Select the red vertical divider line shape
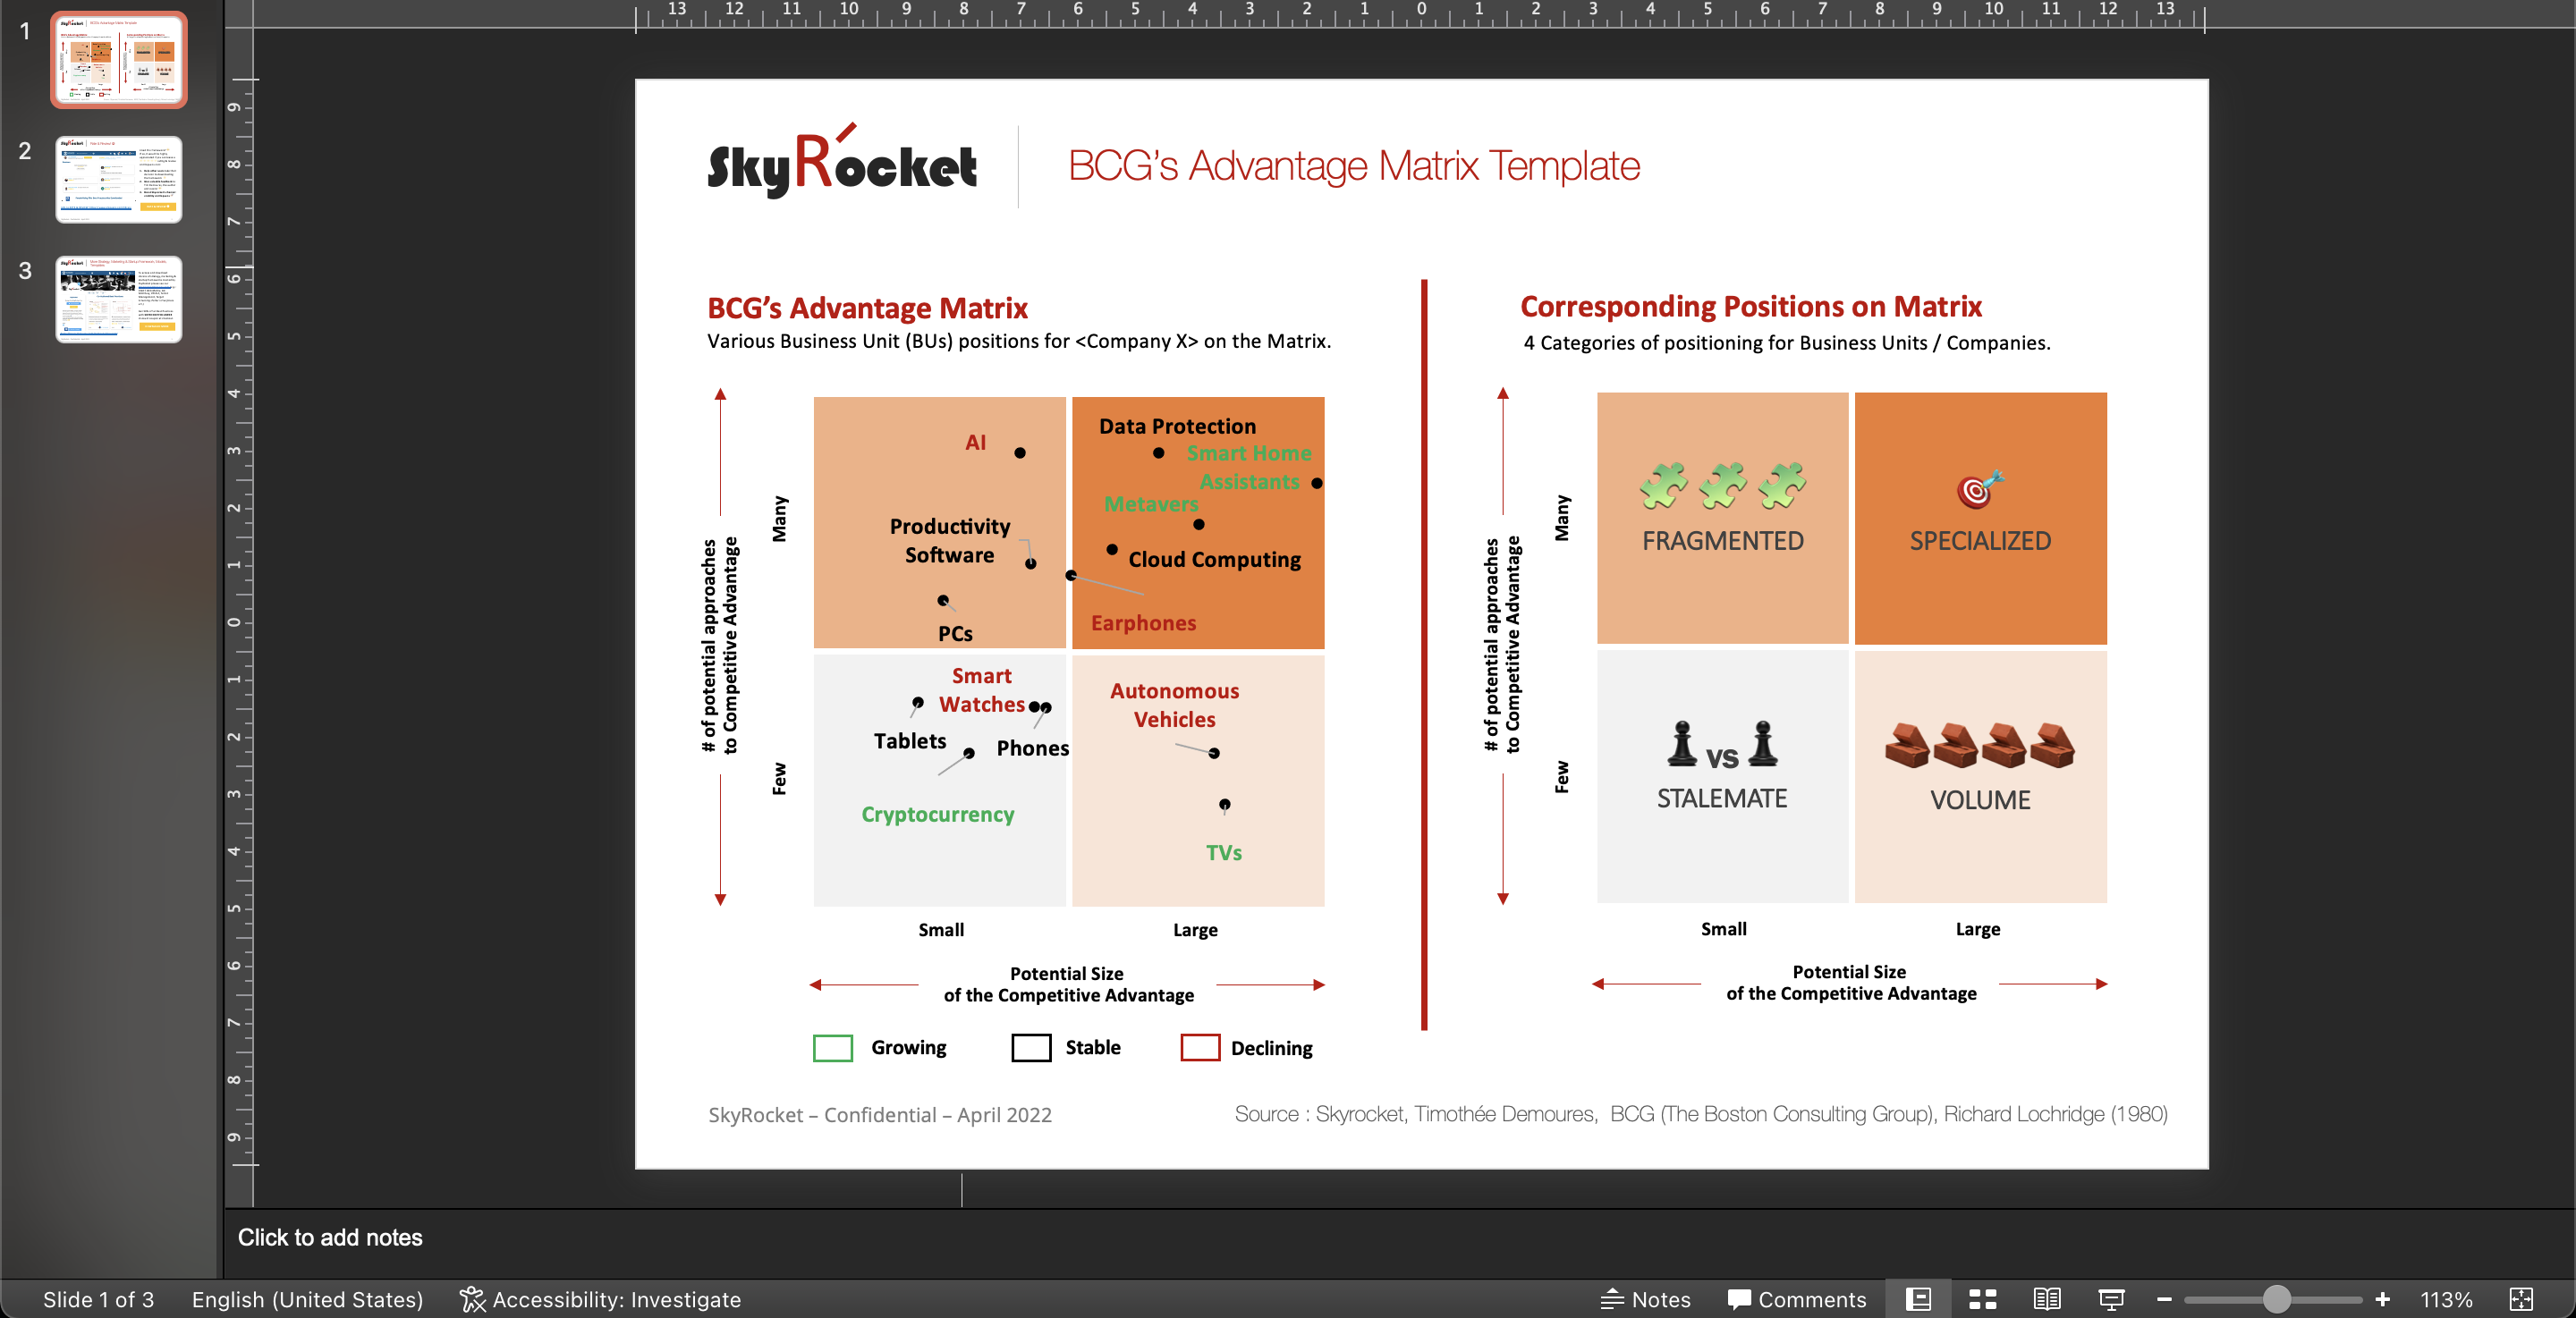Viewport: 2576px width, 1318px height. point(1423,655)
